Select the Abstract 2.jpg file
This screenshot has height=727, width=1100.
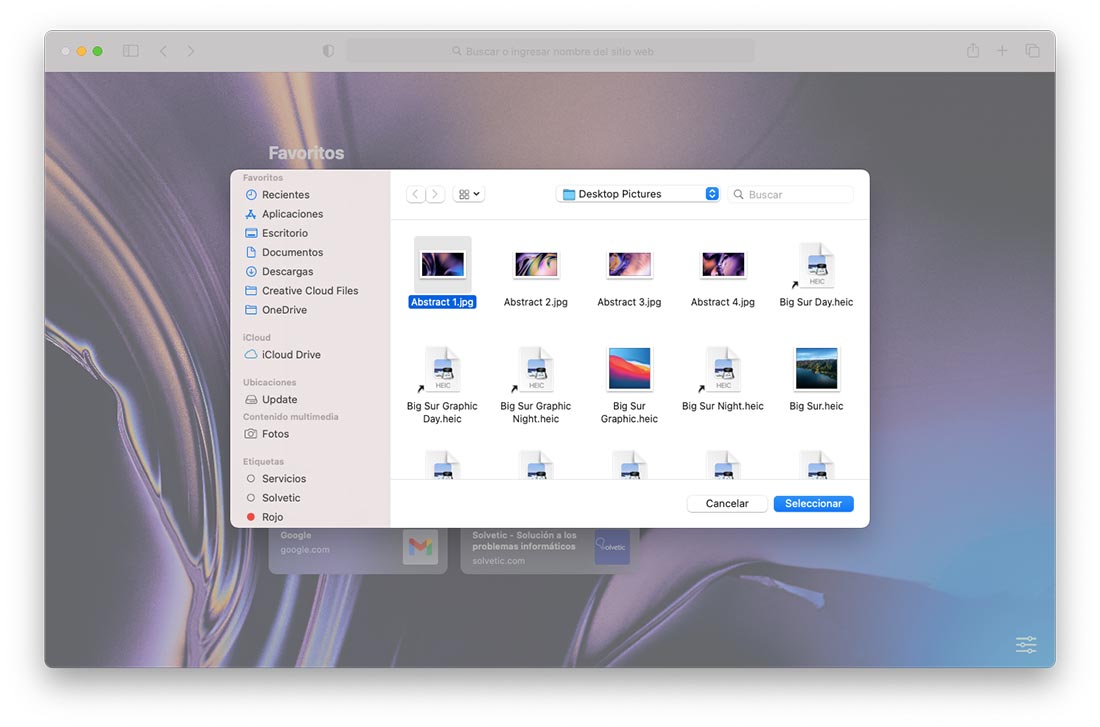click(x=536, y=277)
